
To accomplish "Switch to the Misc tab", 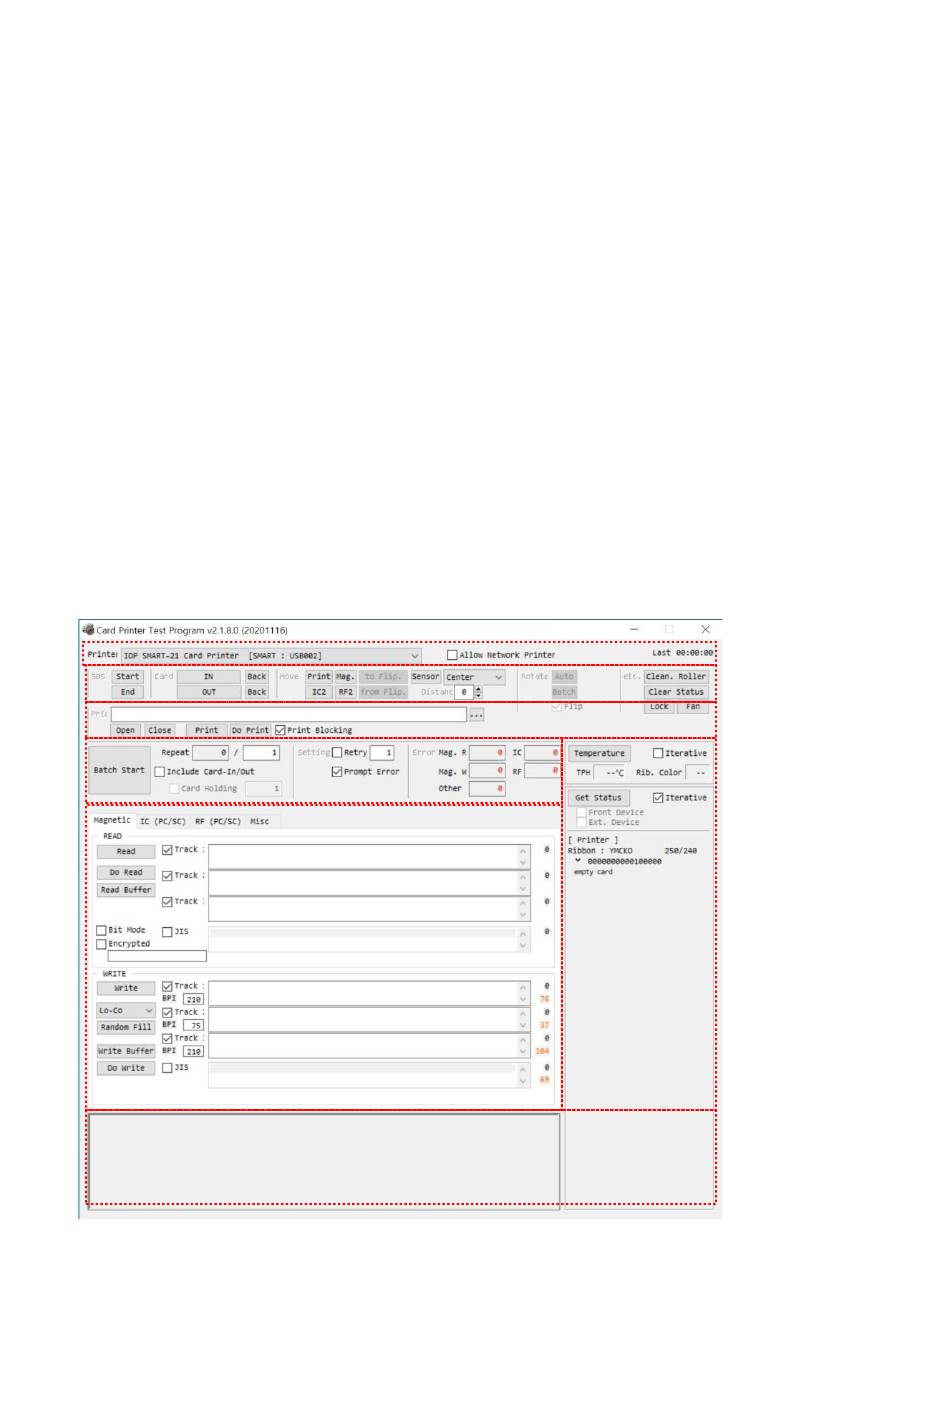I will point(259,822).
